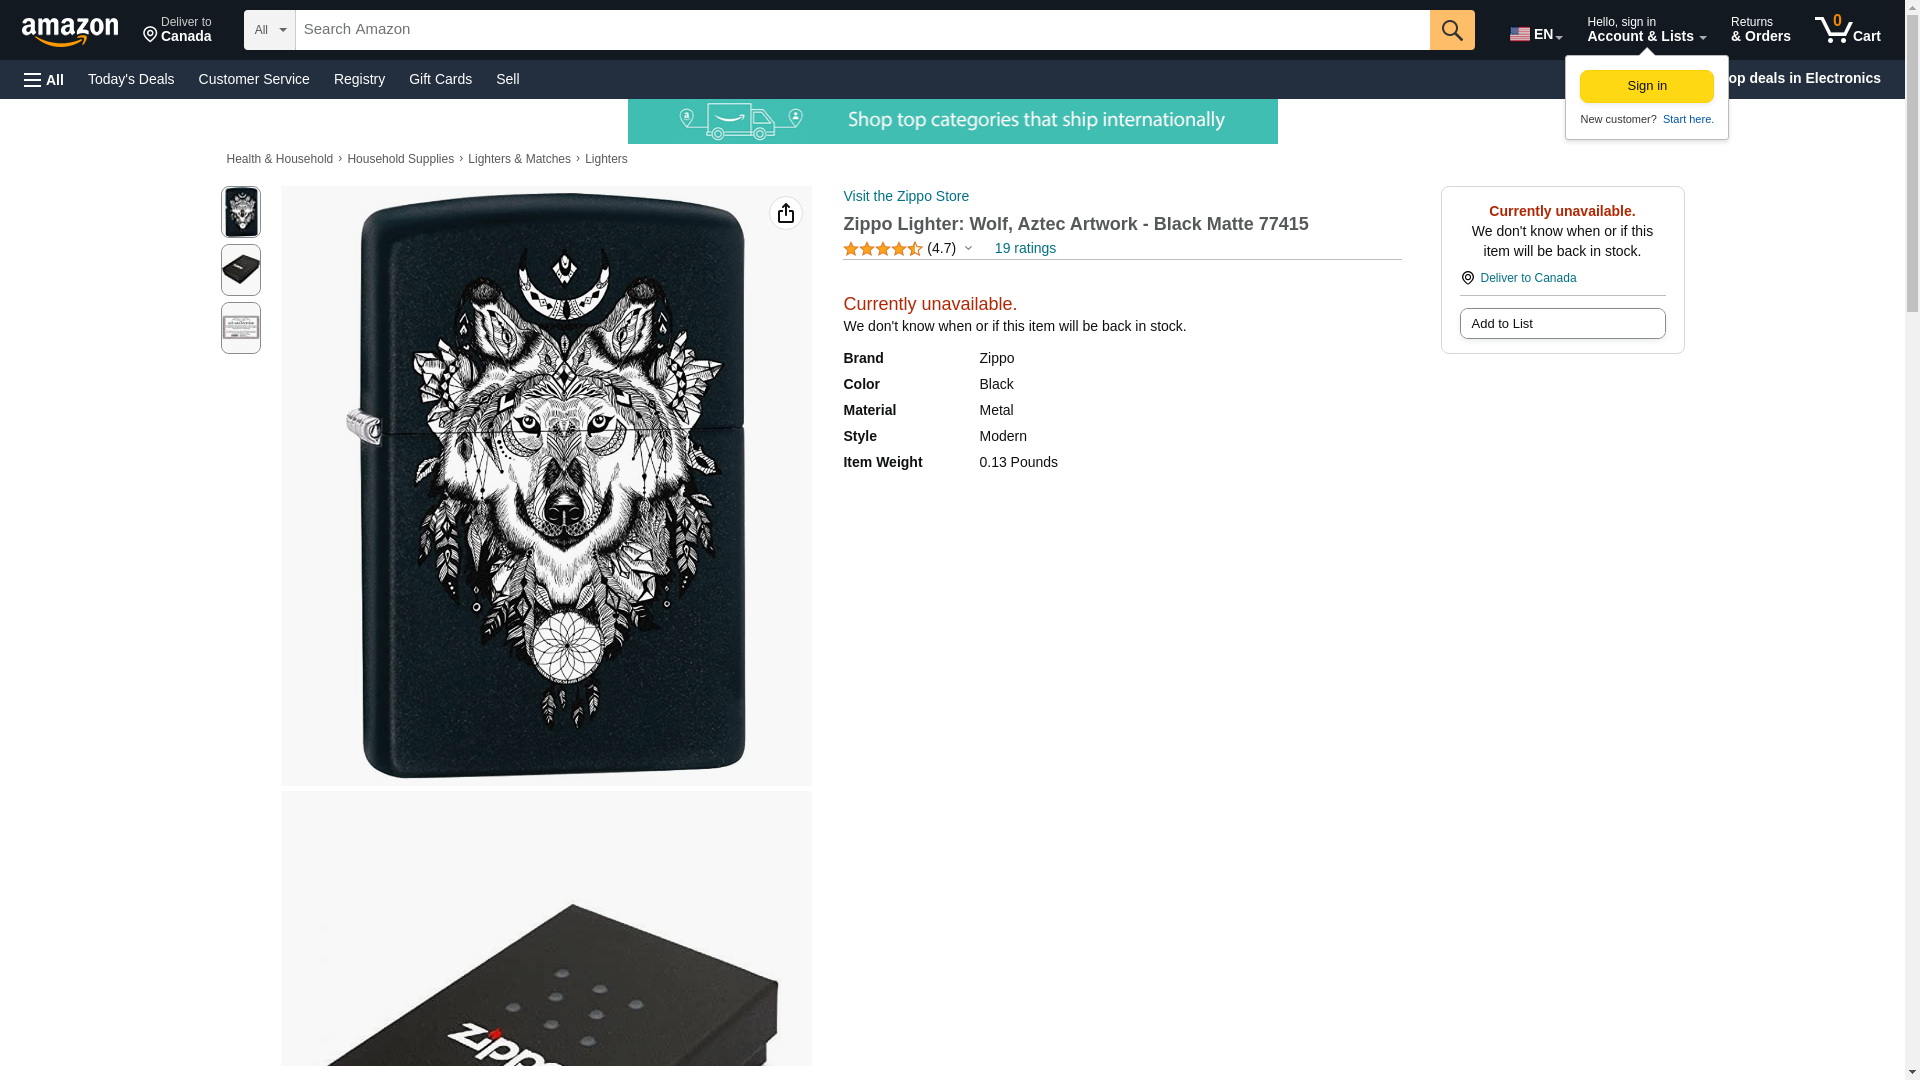
Task: Expand the search category All dropdown
Action: 270,30
